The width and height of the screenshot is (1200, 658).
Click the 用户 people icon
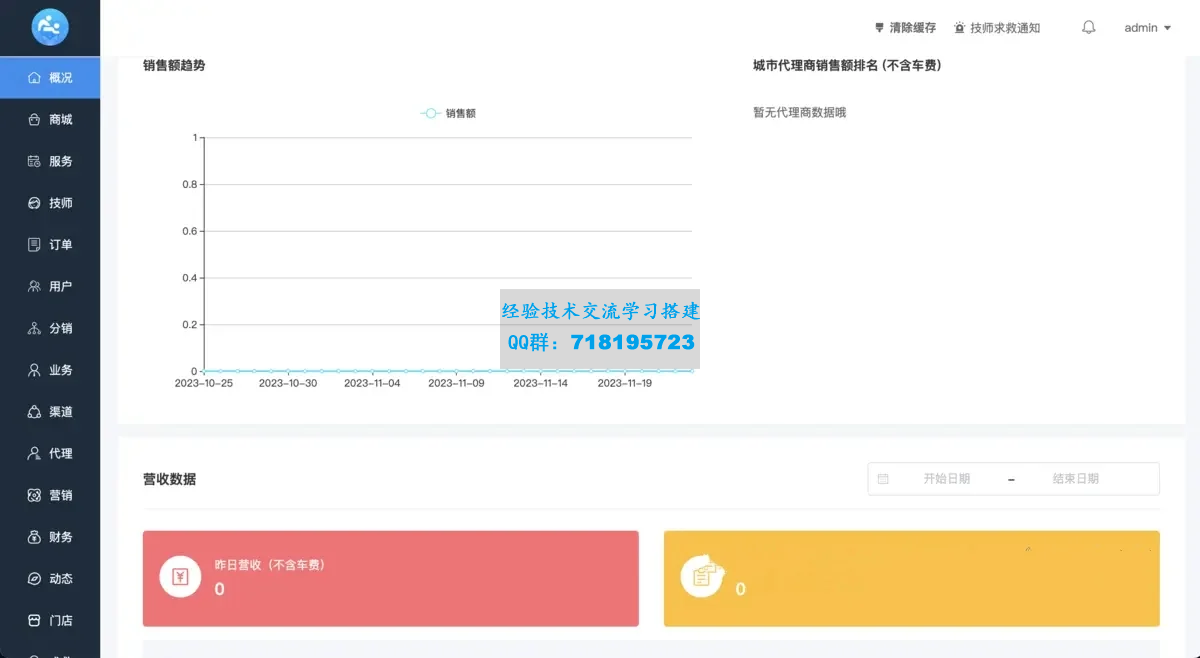point(34,286)
